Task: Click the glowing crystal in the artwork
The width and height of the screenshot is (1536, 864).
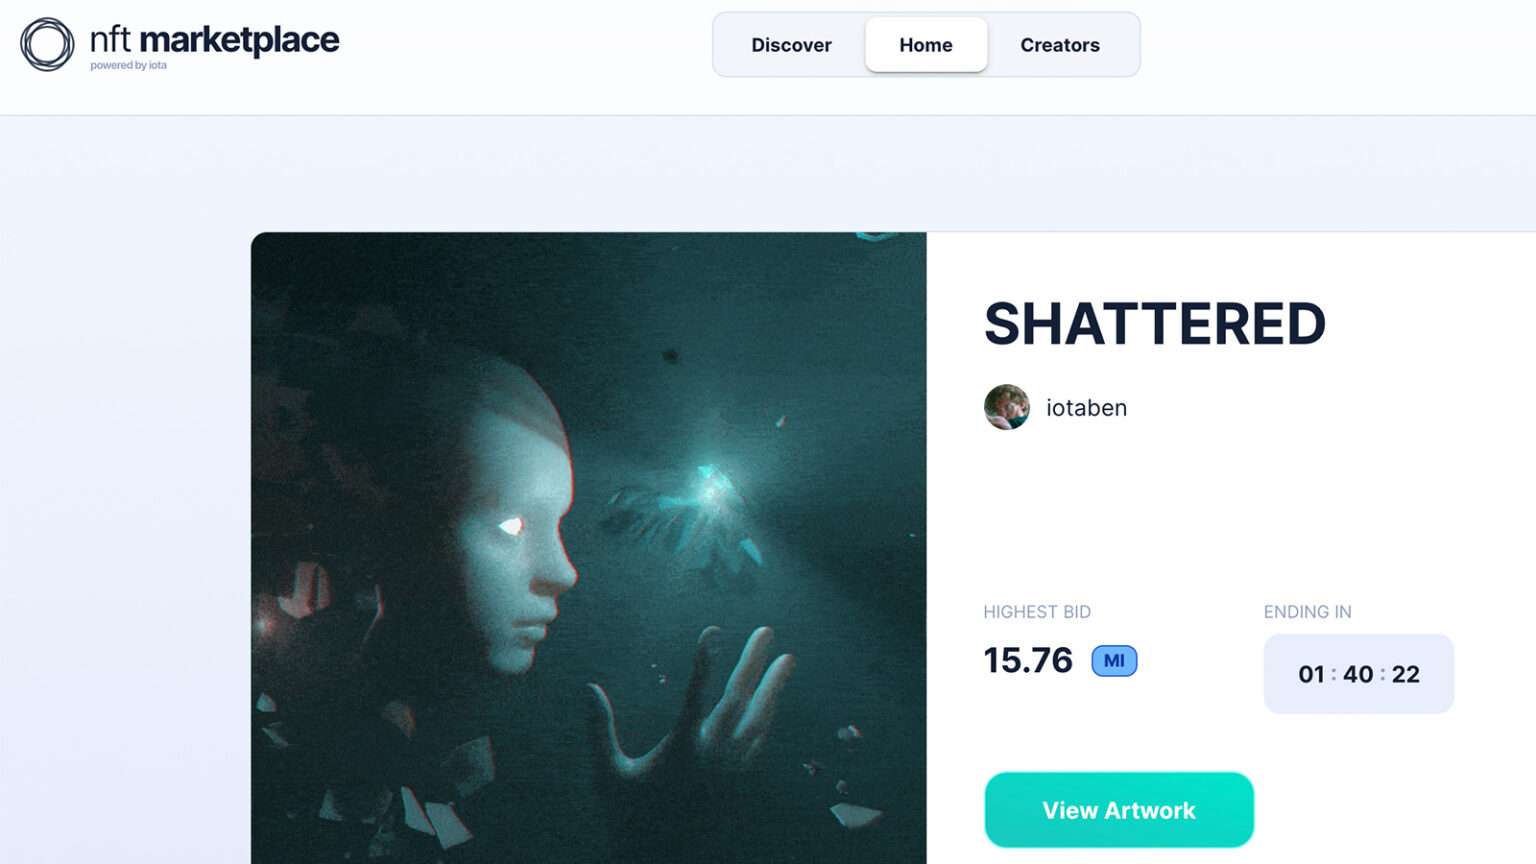Action: [x=712, y=484]
